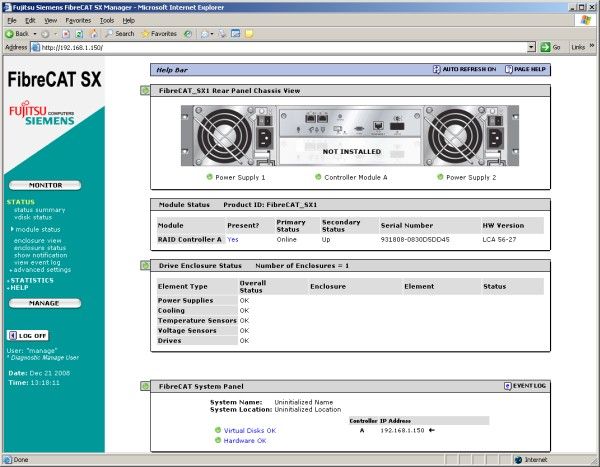This screenshot has width=600, height=467.
Task: Open Favorites in the browser toolbar
Action: [x=159, y=34]
